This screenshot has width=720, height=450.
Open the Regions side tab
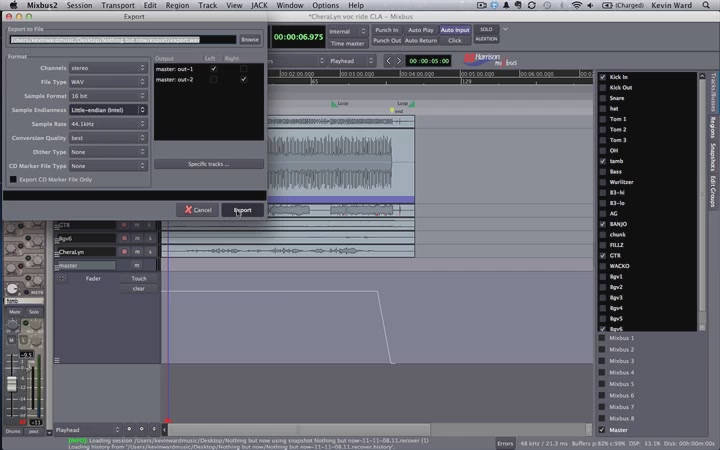click(713, 127)
